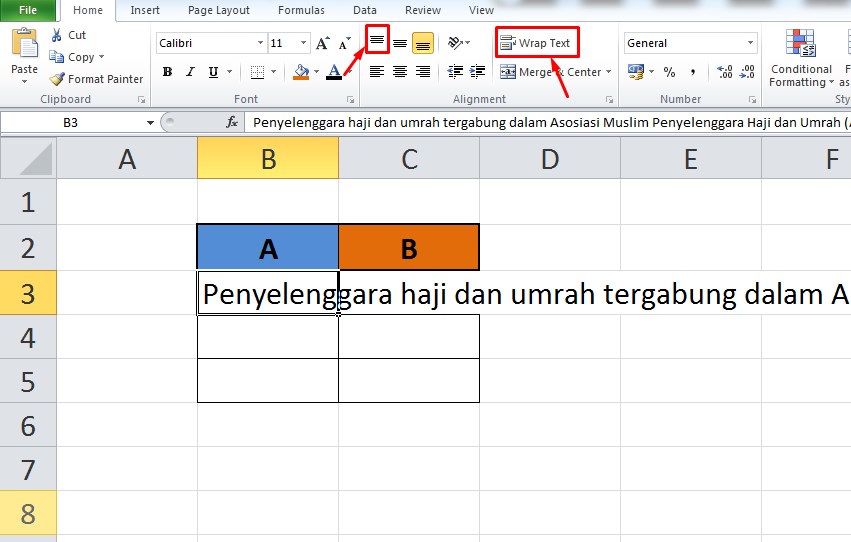Open Conditional Formatting menu
Image resolution: width=851 pixels, height=542 pixels.
pyautogui.click(x=801, y=59)
